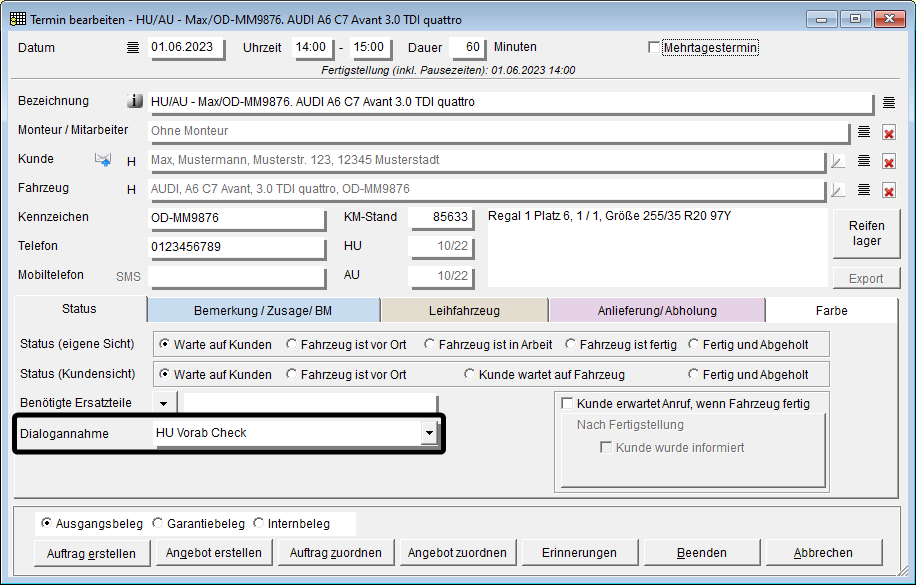Click the Ohne Monteur field
916x585 pixels.
tap(498, 131)
